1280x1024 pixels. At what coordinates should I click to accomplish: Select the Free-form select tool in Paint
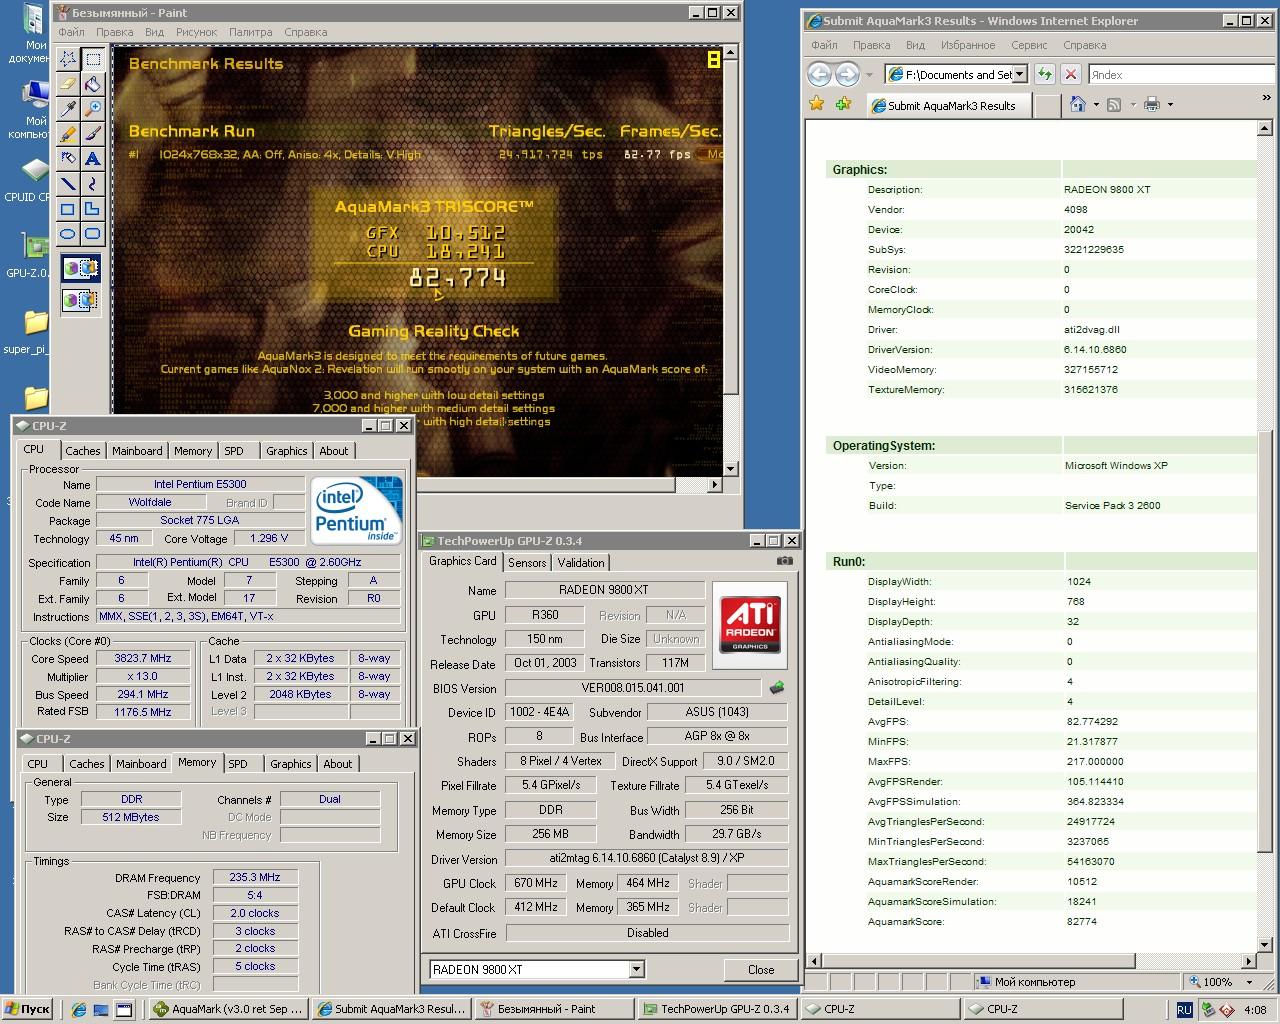pyautogui.click(x=68, y=59)
